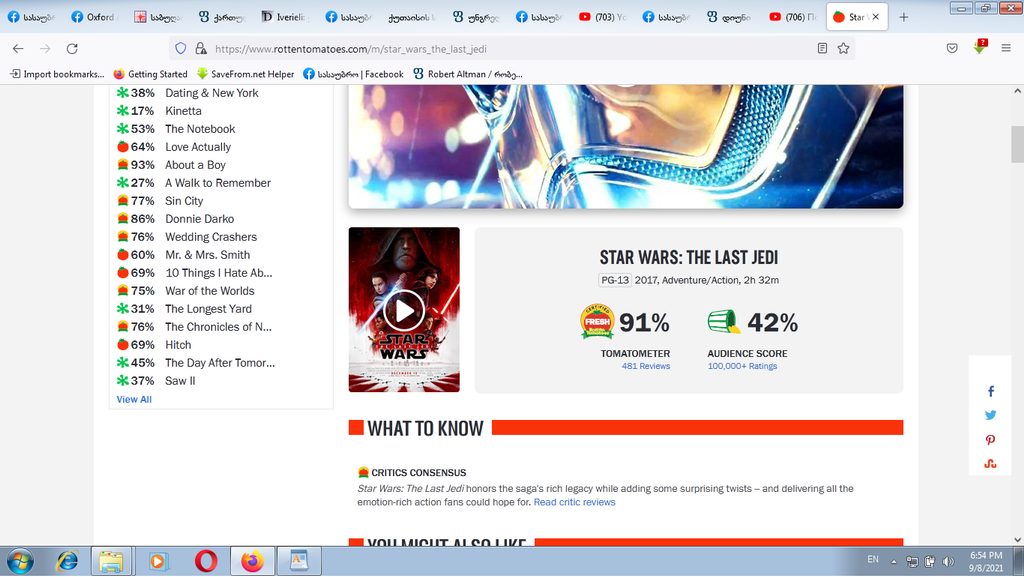Switch to Firefox in the taskbar
Image resolution: width=1024 pixels, height=577 pixels.
(x=252, y=561)
